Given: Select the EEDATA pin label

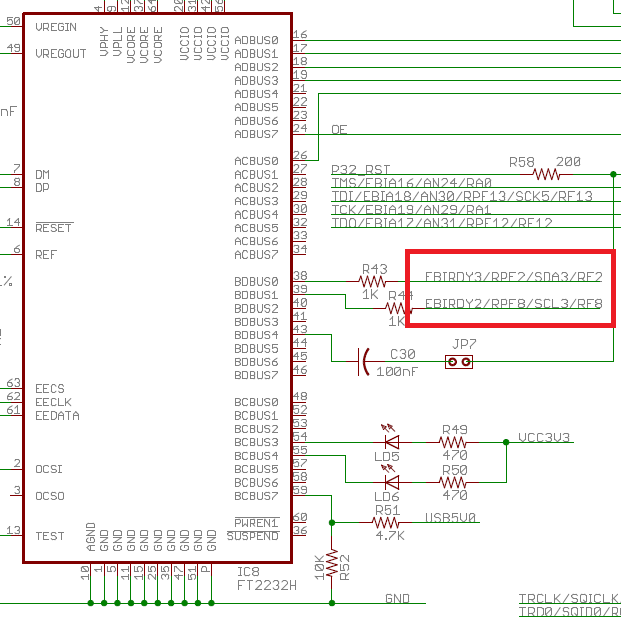Looking at the screenshot, I should click(x=57, y=416).
